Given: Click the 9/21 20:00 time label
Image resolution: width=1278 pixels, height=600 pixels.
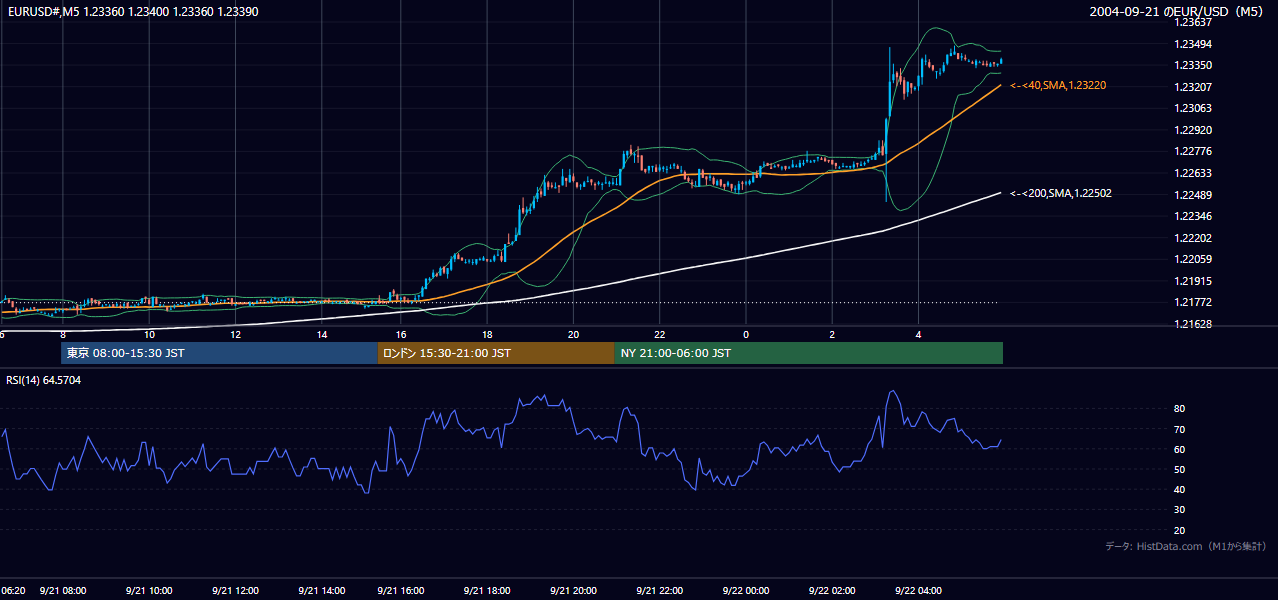Looking at the screenshot, I should [572, 590].
